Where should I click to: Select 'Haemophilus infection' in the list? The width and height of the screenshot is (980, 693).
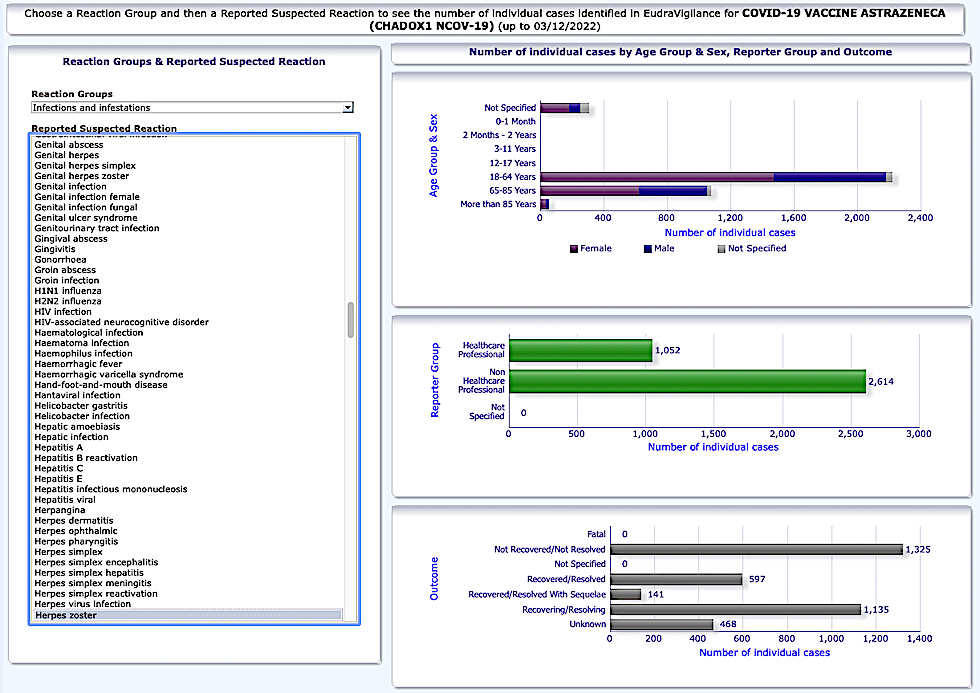[x=83, y=354]
